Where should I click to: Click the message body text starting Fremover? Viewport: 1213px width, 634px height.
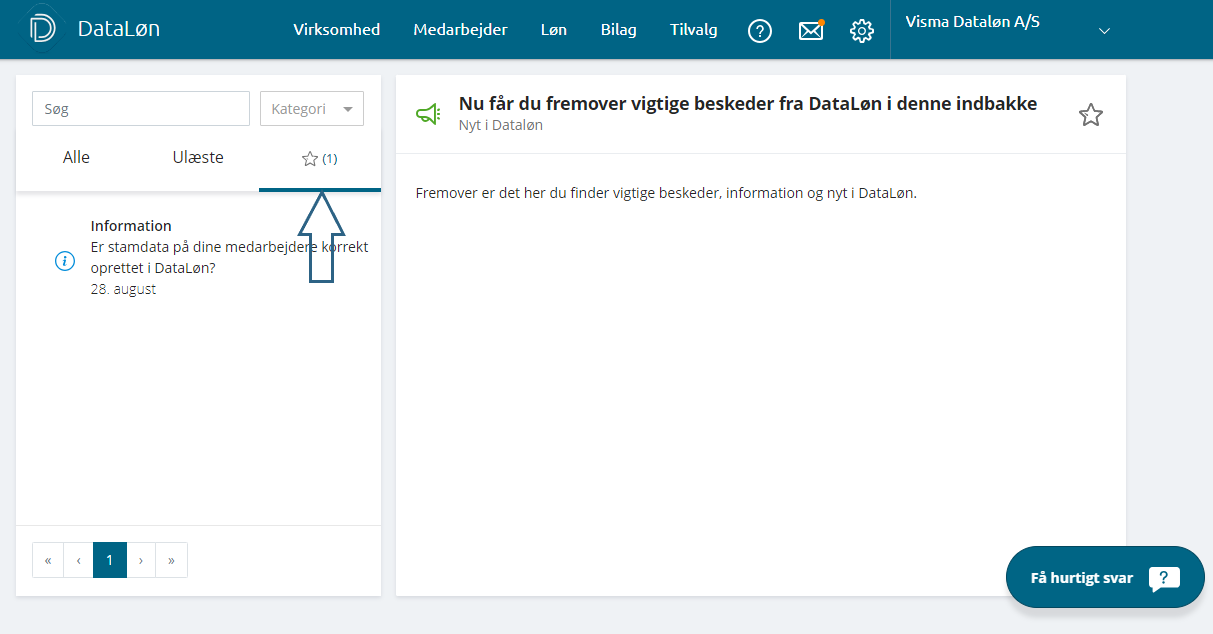[x=666, y=192]
